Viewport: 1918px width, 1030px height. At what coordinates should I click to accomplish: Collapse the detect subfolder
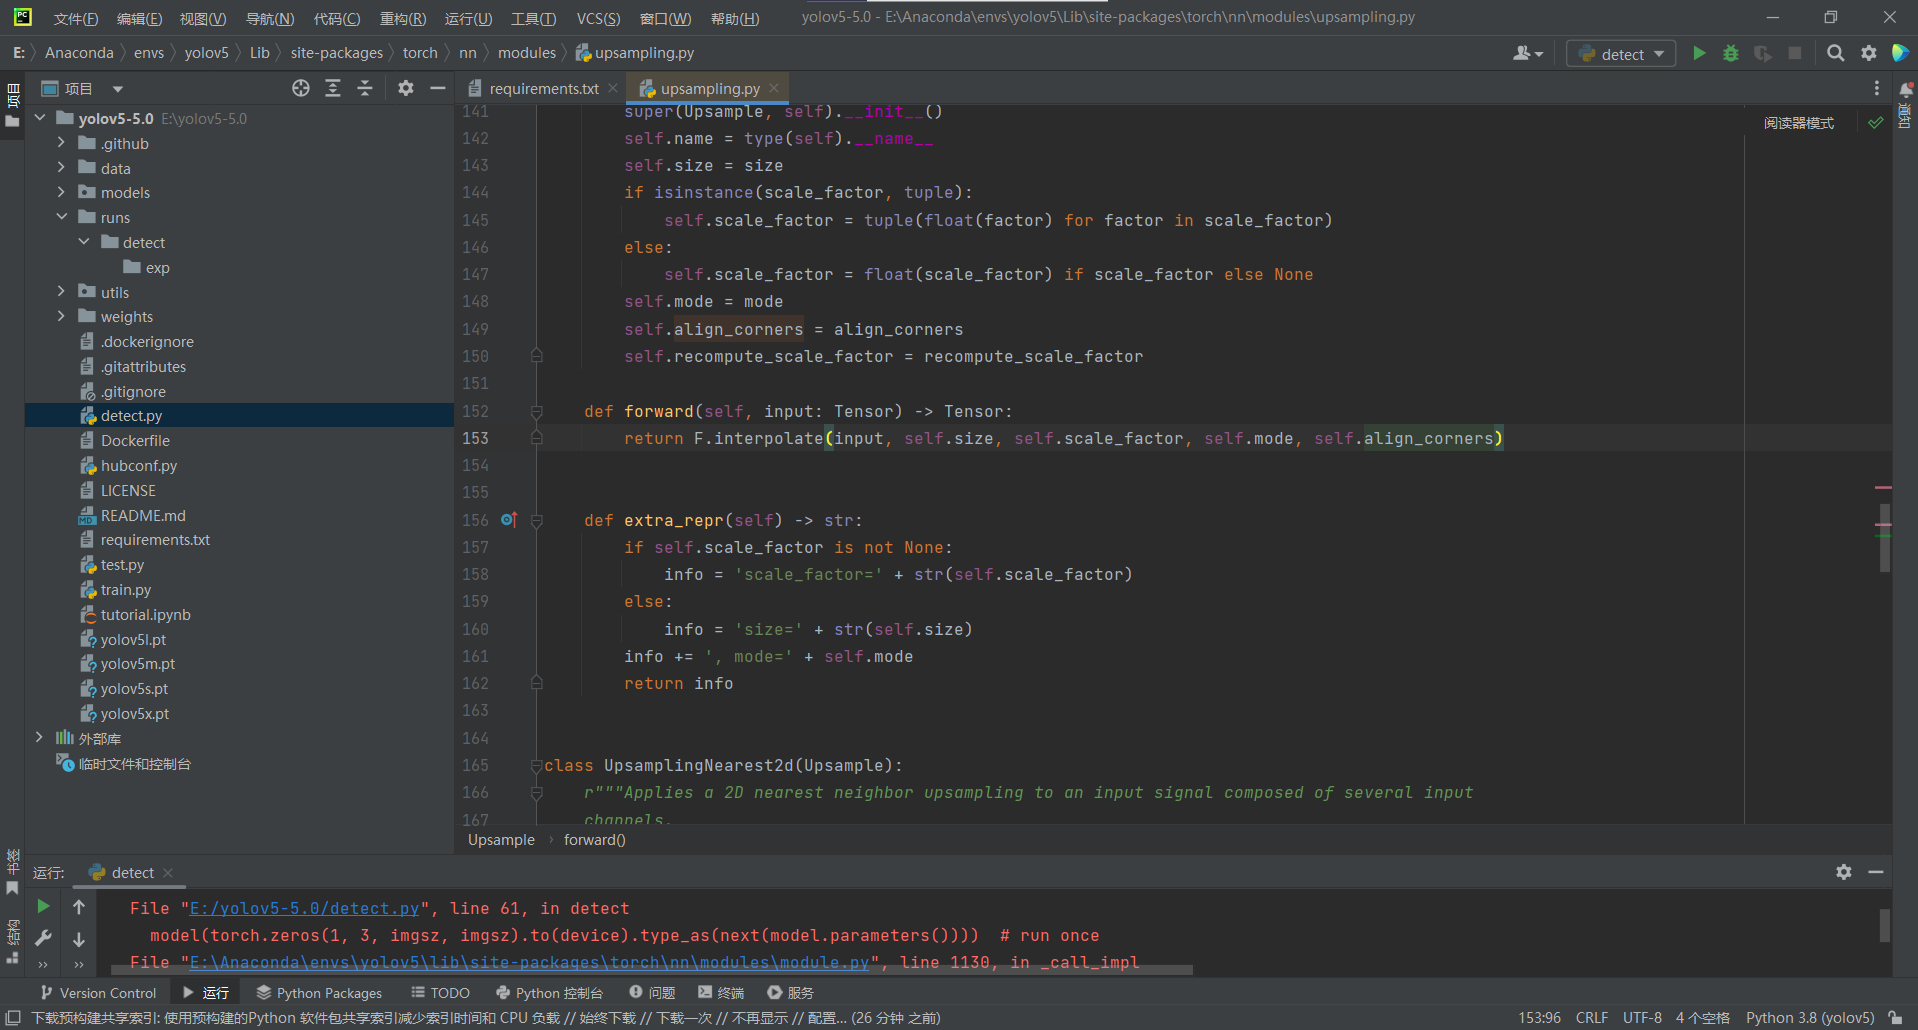84,242
